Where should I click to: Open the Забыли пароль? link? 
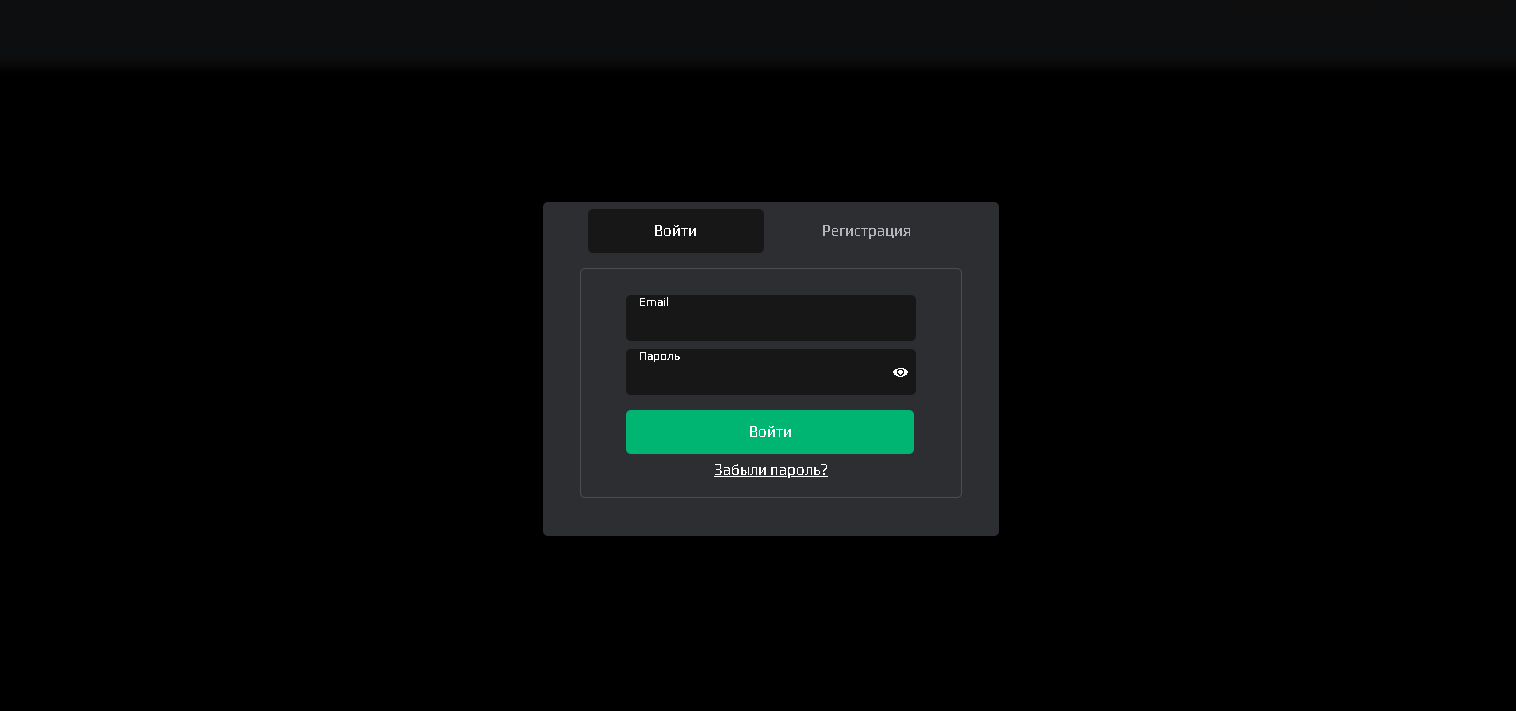pyautogui.click(x=770, y=470)
